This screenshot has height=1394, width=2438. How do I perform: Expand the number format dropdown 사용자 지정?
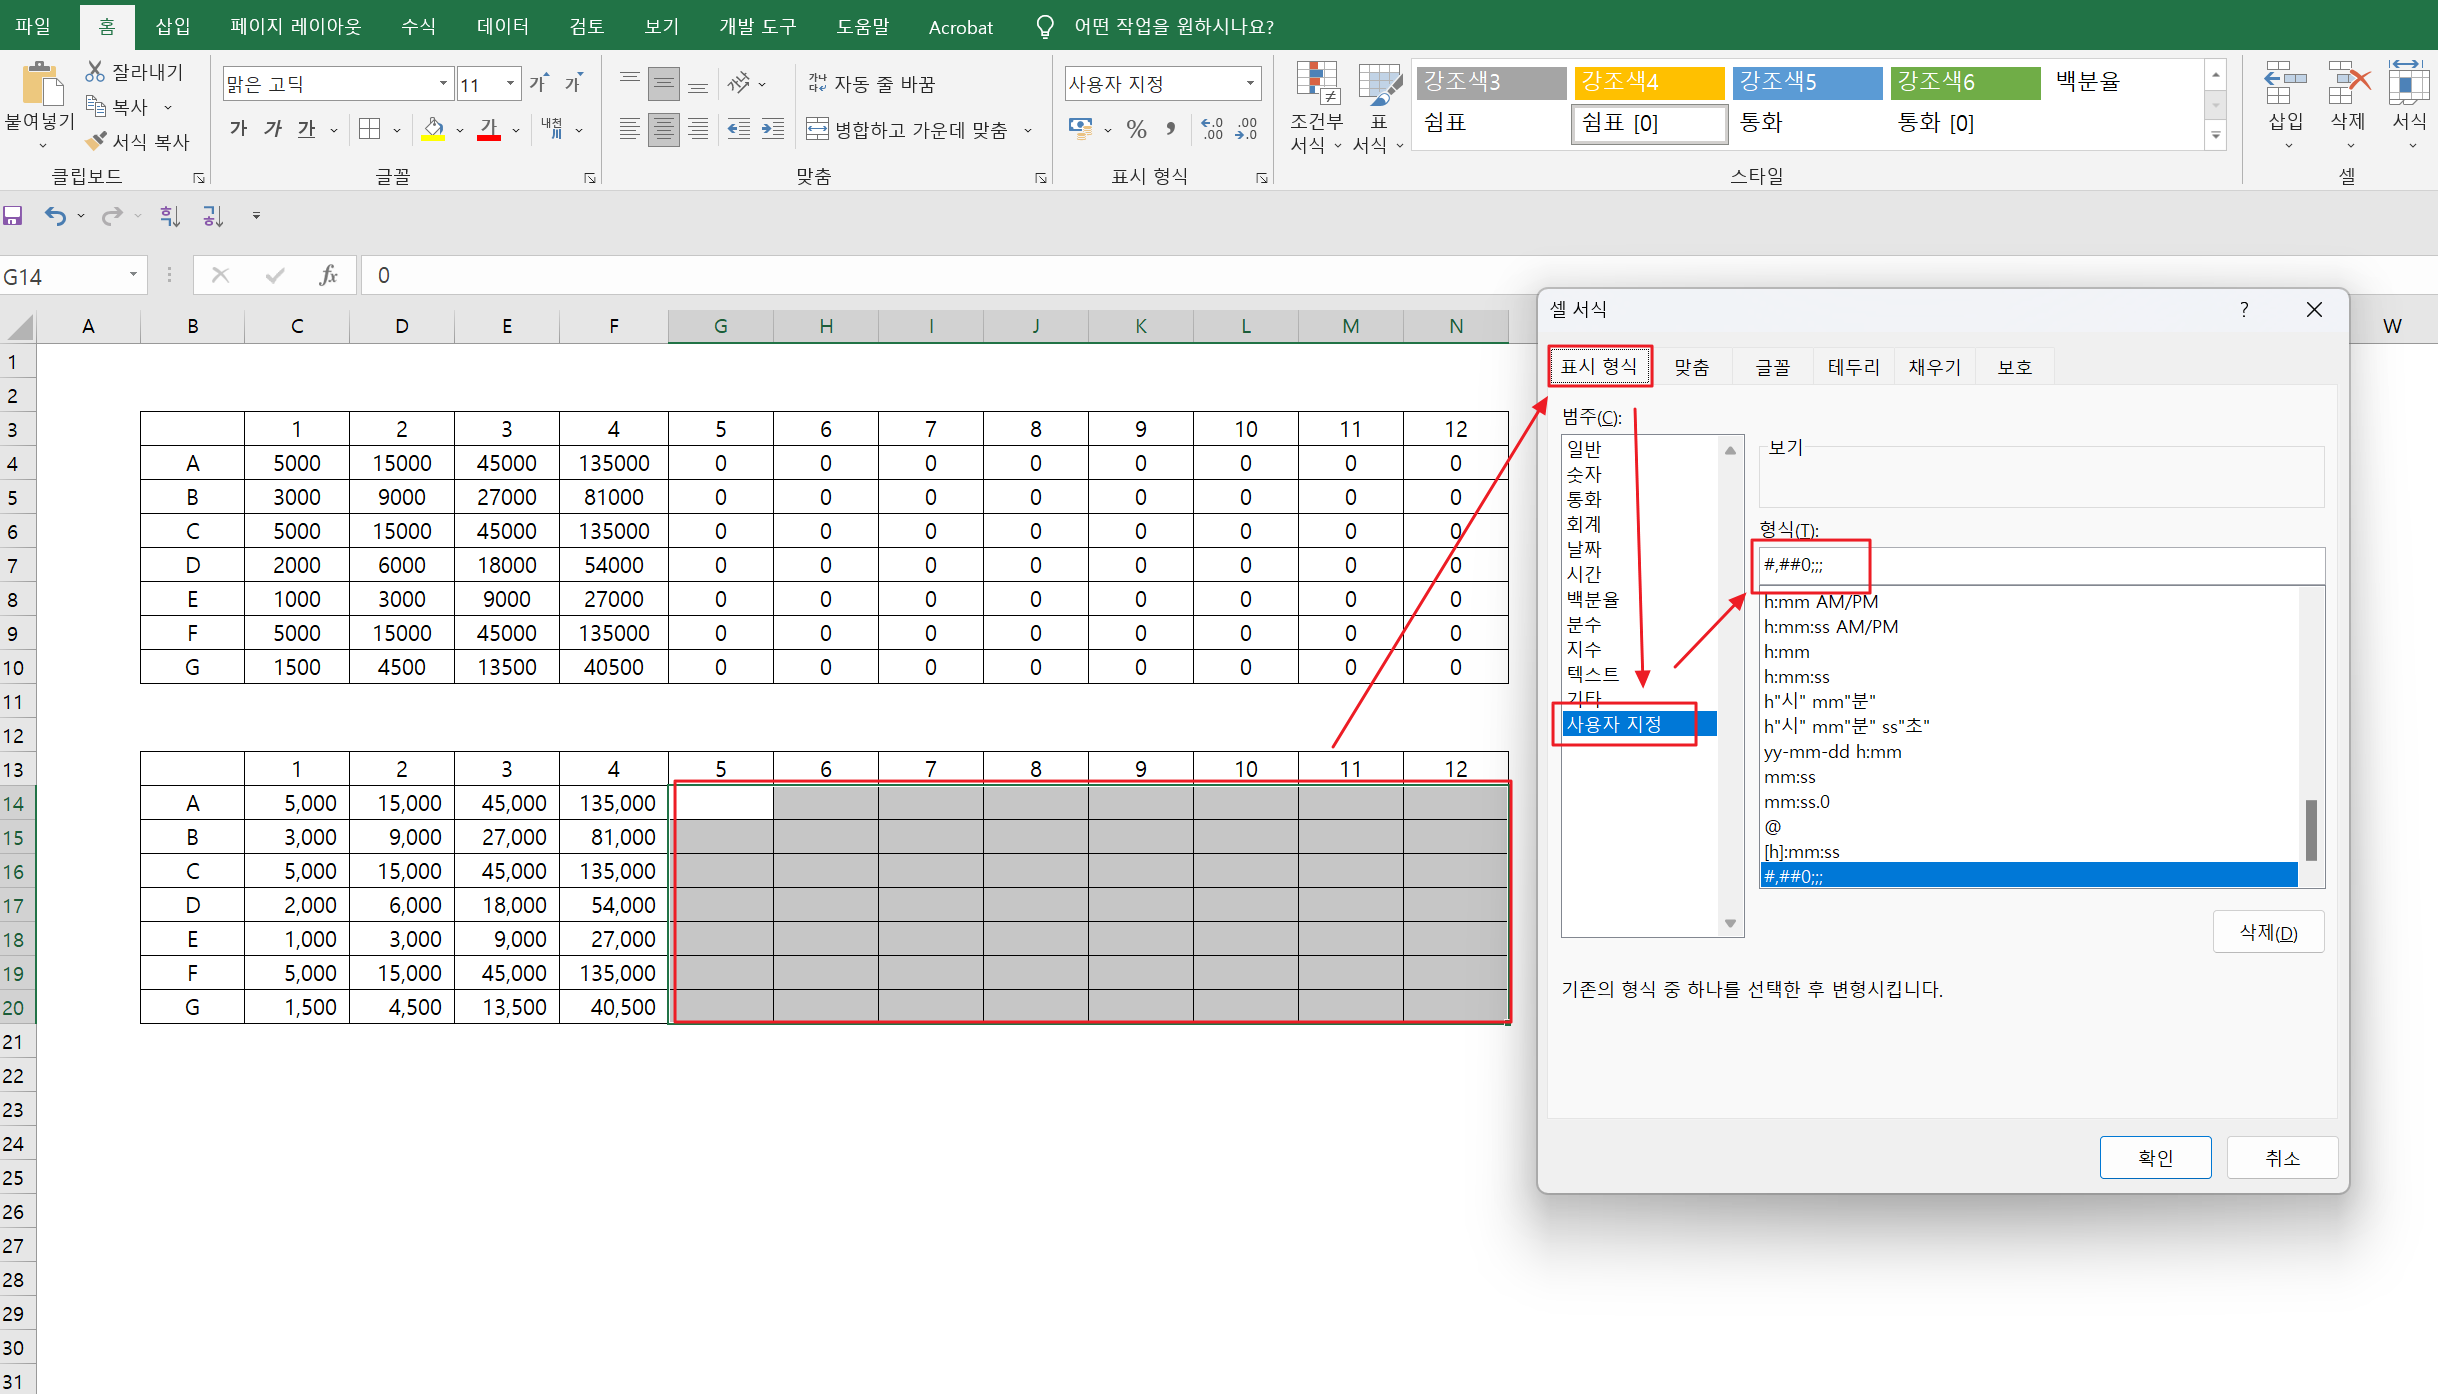pos(1250,84)
